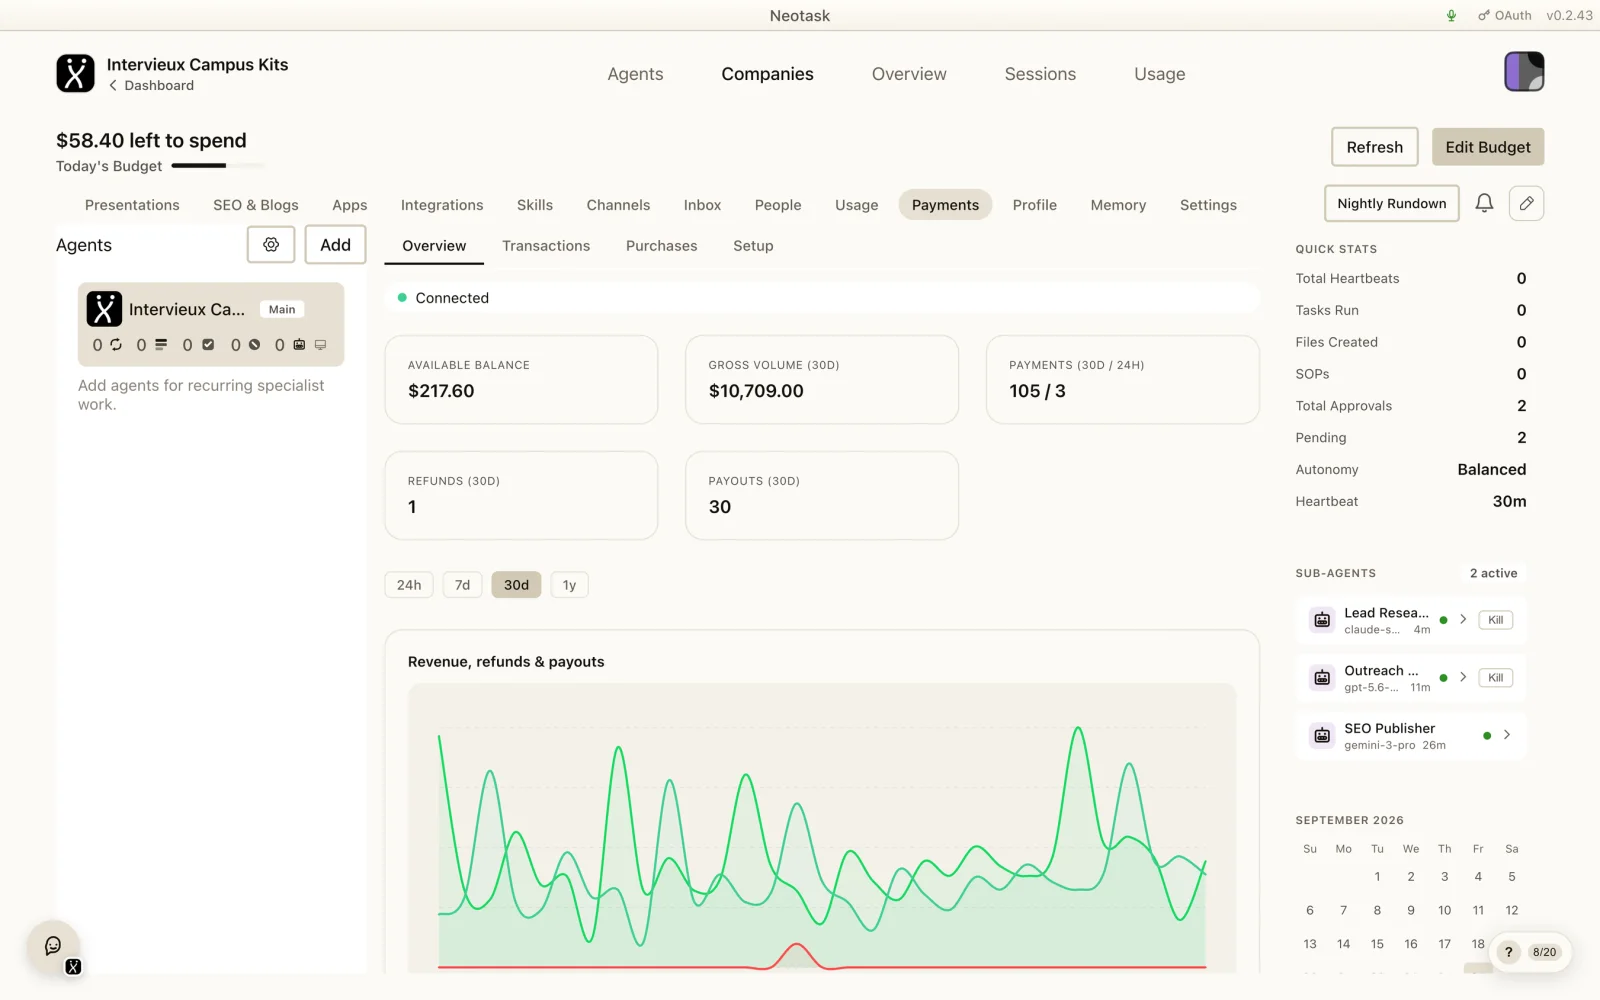Click the Intervieux Campus Kits logo
The width and height of the screenshot is (1600, 1000).
(x=75, y=73)
